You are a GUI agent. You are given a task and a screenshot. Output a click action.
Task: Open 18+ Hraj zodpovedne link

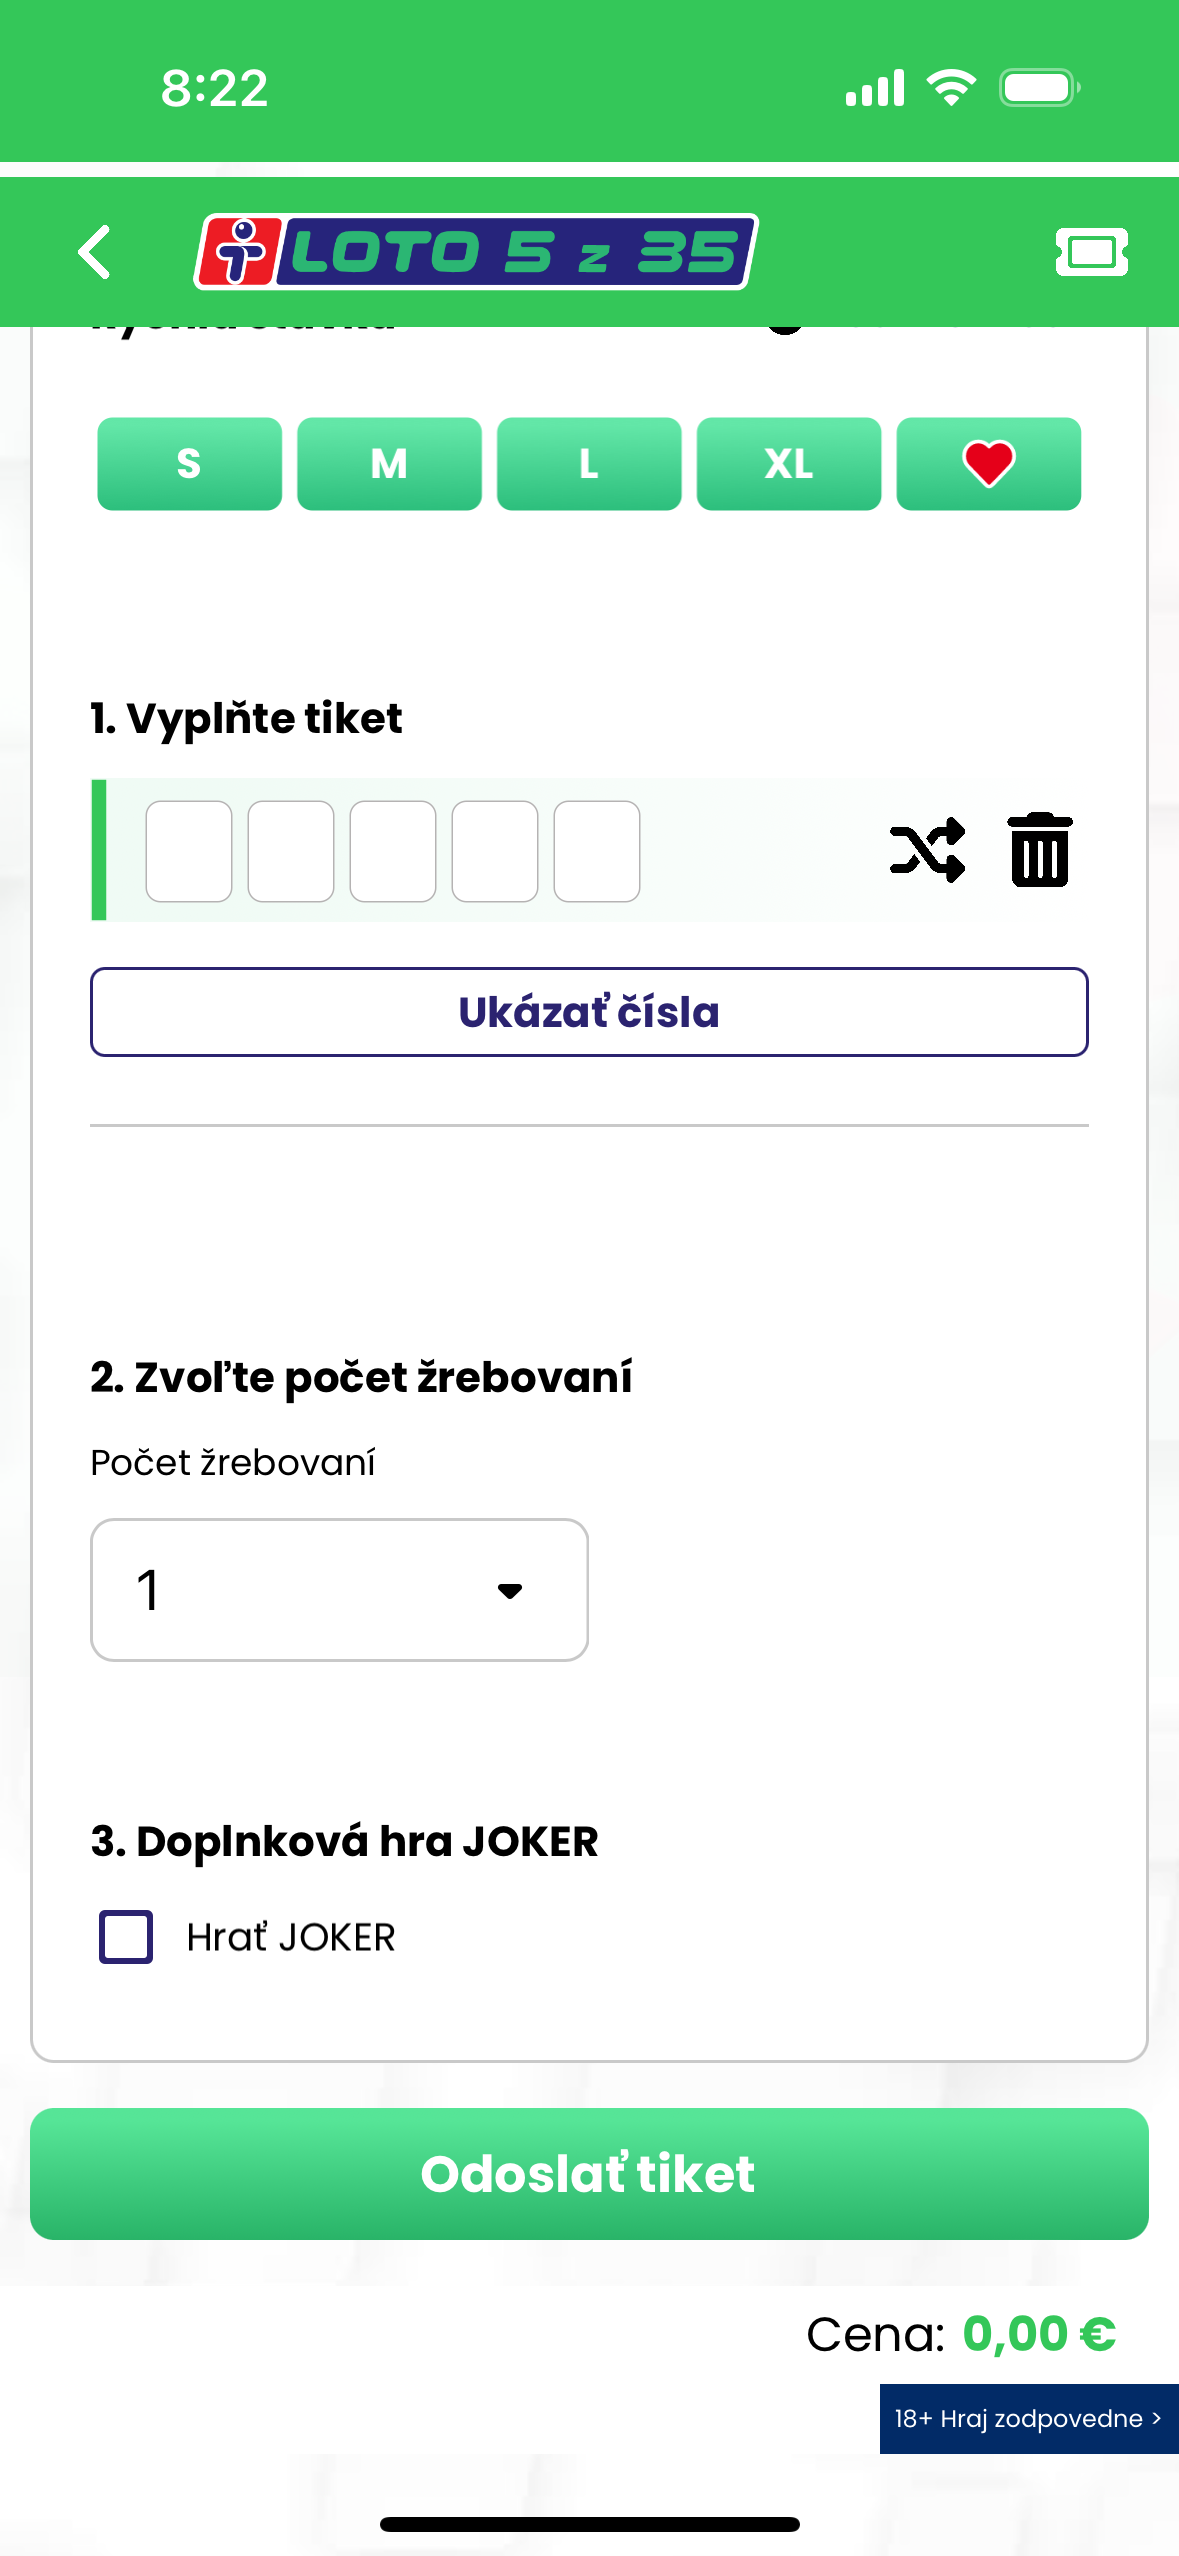click(1028, 2418)
